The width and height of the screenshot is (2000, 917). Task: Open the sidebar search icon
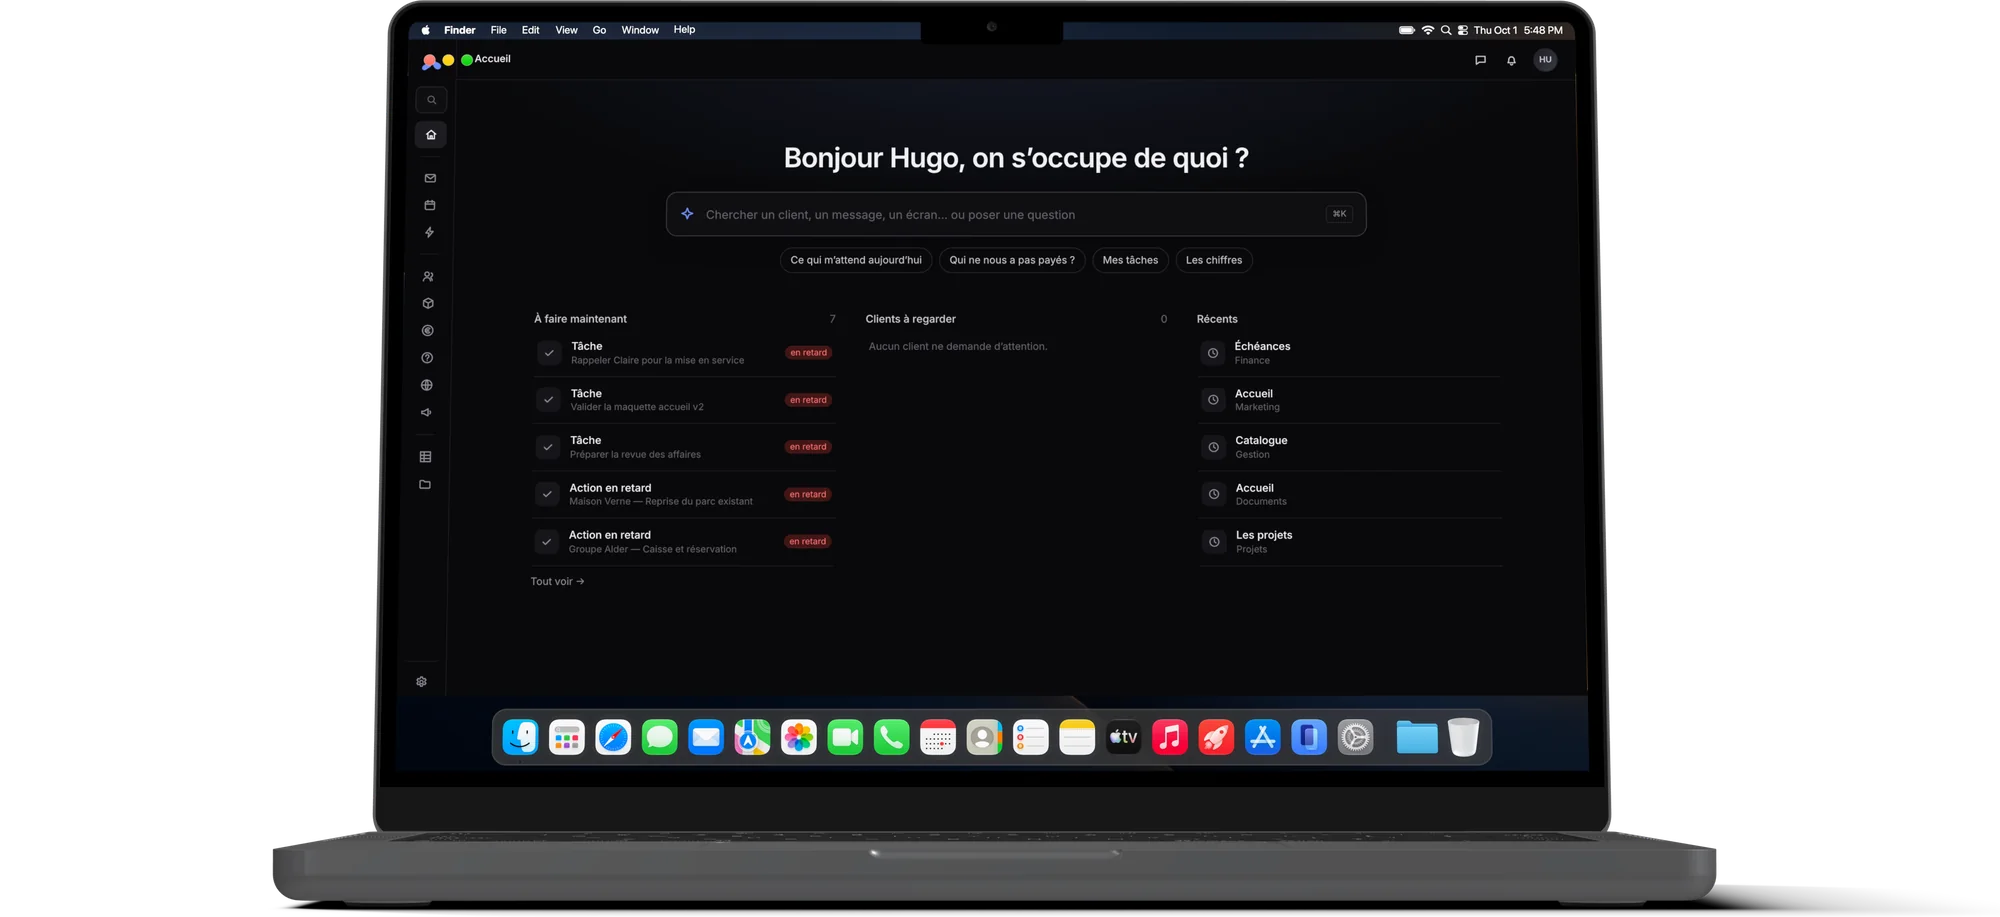431,100
